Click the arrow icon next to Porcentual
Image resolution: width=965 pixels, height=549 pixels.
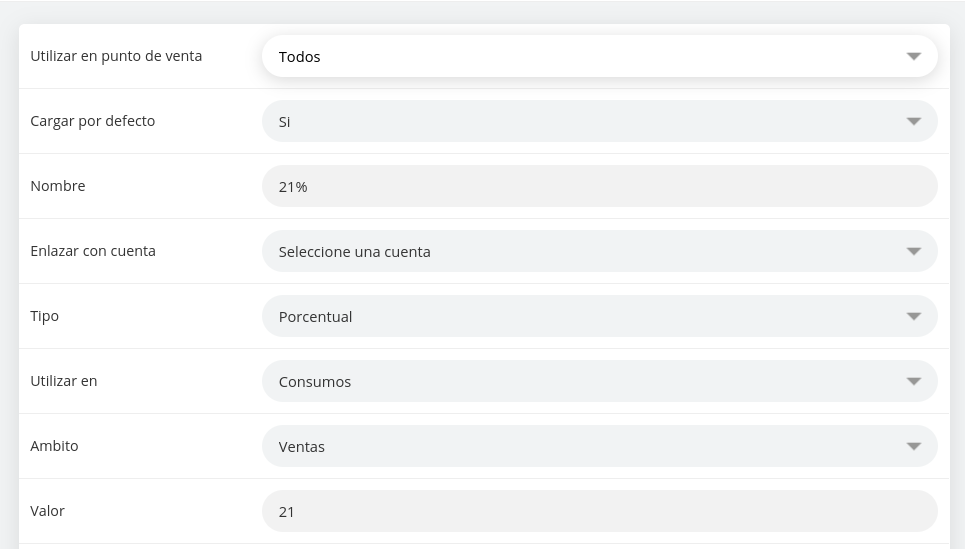pyautogui.click(x=913, y=317)
